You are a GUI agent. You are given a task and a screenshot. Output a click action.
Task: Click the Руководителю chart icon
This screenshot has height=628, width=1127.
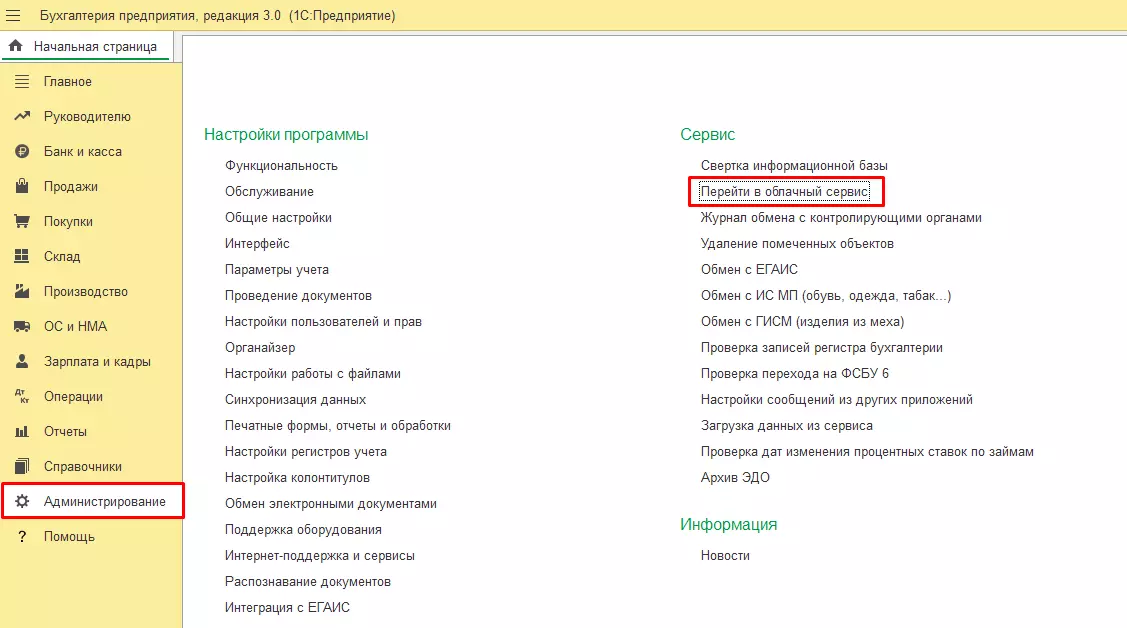[22, 117]
